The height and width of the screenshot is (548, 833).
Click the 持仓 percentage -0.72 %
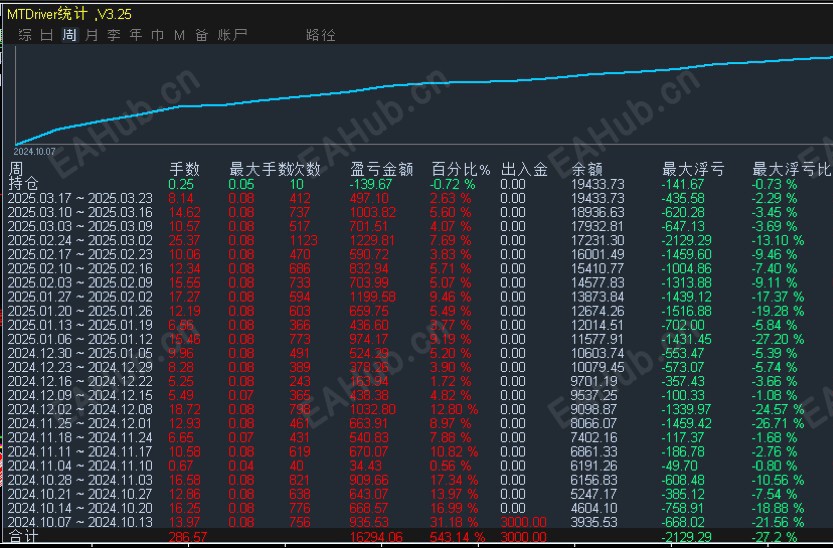452,184
